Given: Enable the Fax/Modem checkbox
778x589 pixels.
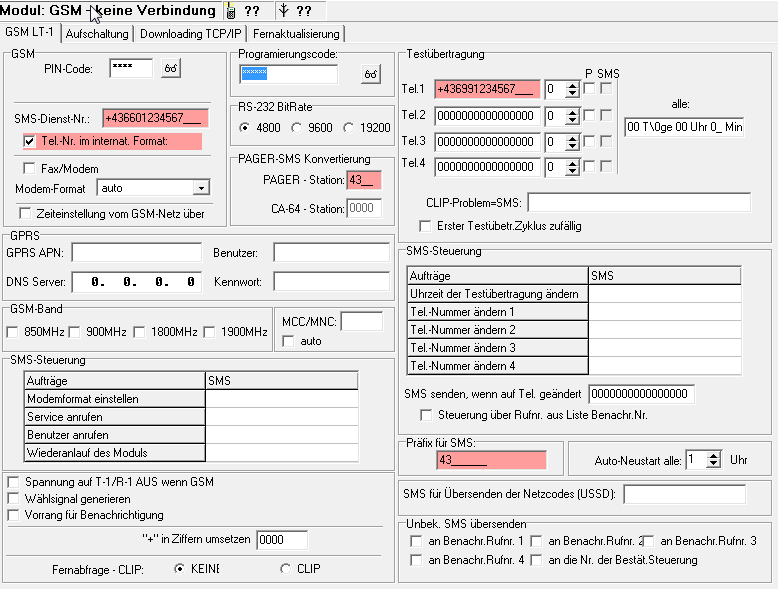Looking at the screenshot, I should [29, 168].
